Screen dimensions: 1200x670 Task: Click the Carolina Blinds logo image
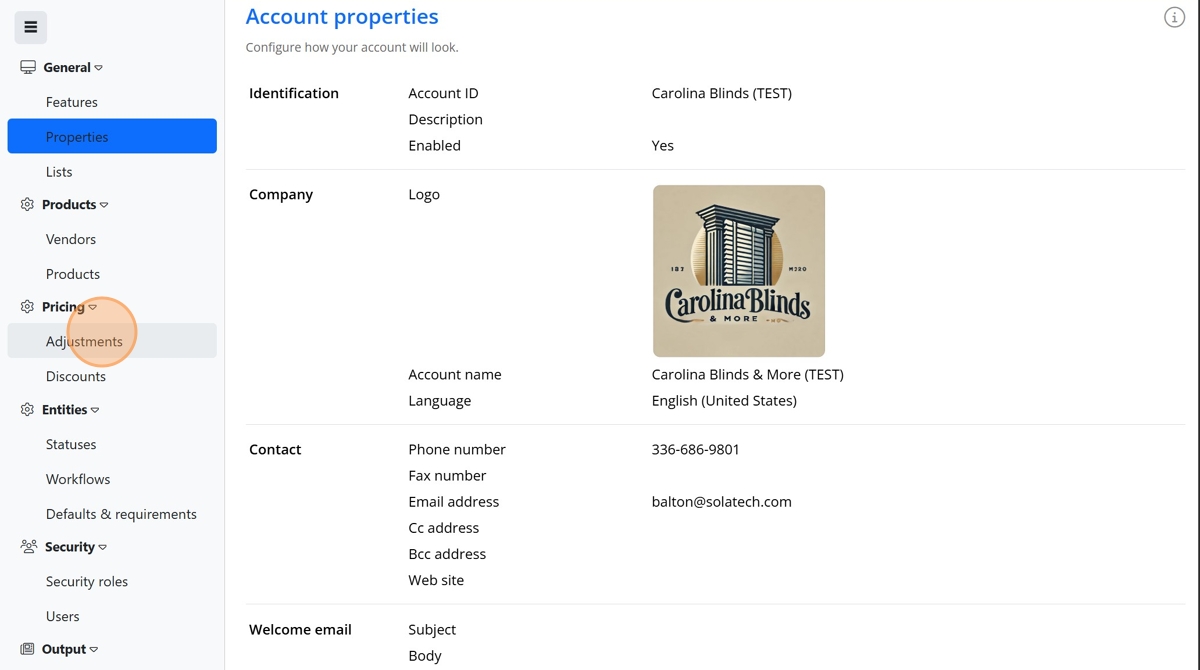point(739,271)
